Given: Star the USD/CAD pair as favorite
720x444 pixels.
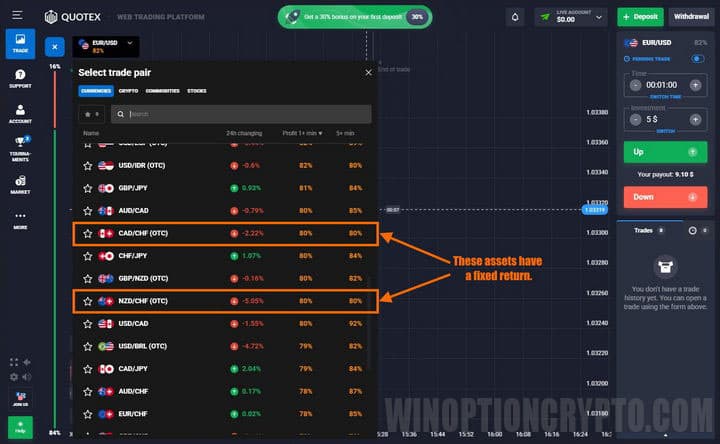Looking at the screenshot, I should point(87,324).
